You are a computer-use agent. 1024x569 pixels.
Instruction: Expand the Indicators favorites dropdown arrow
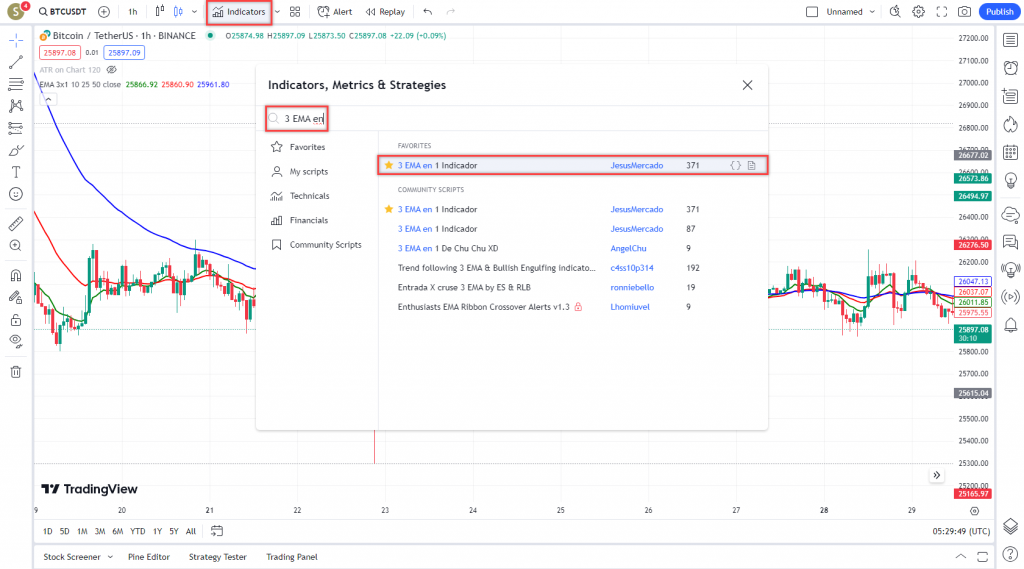point(278,12)
